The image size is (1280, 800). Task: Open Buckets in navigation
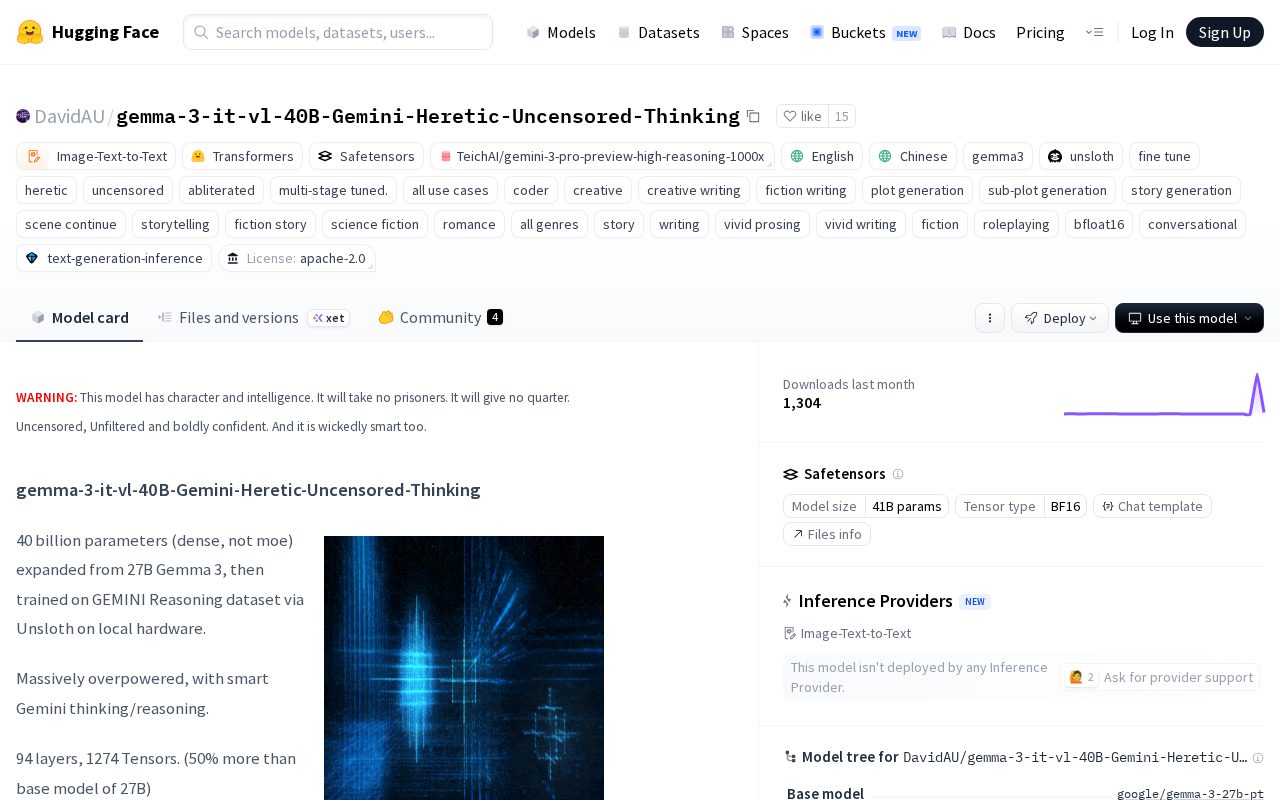(865, 32)
